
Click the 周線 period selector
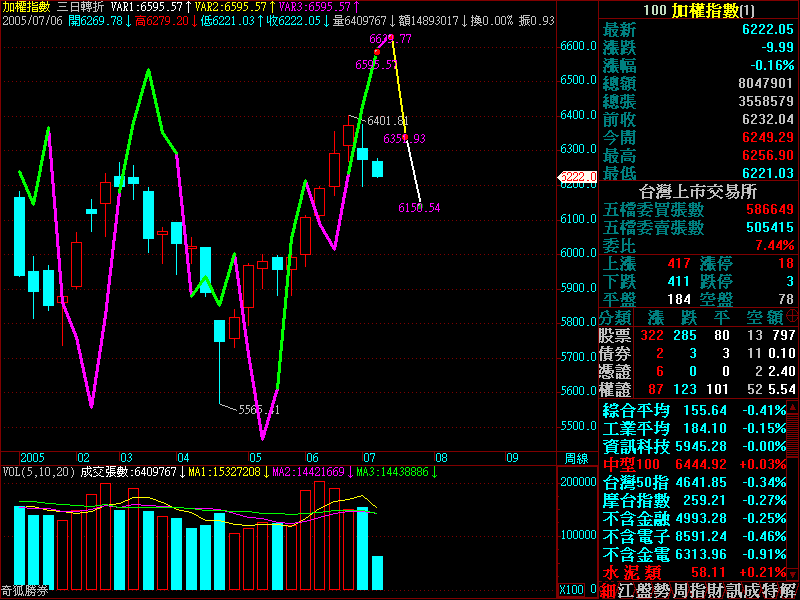(577, 458)
